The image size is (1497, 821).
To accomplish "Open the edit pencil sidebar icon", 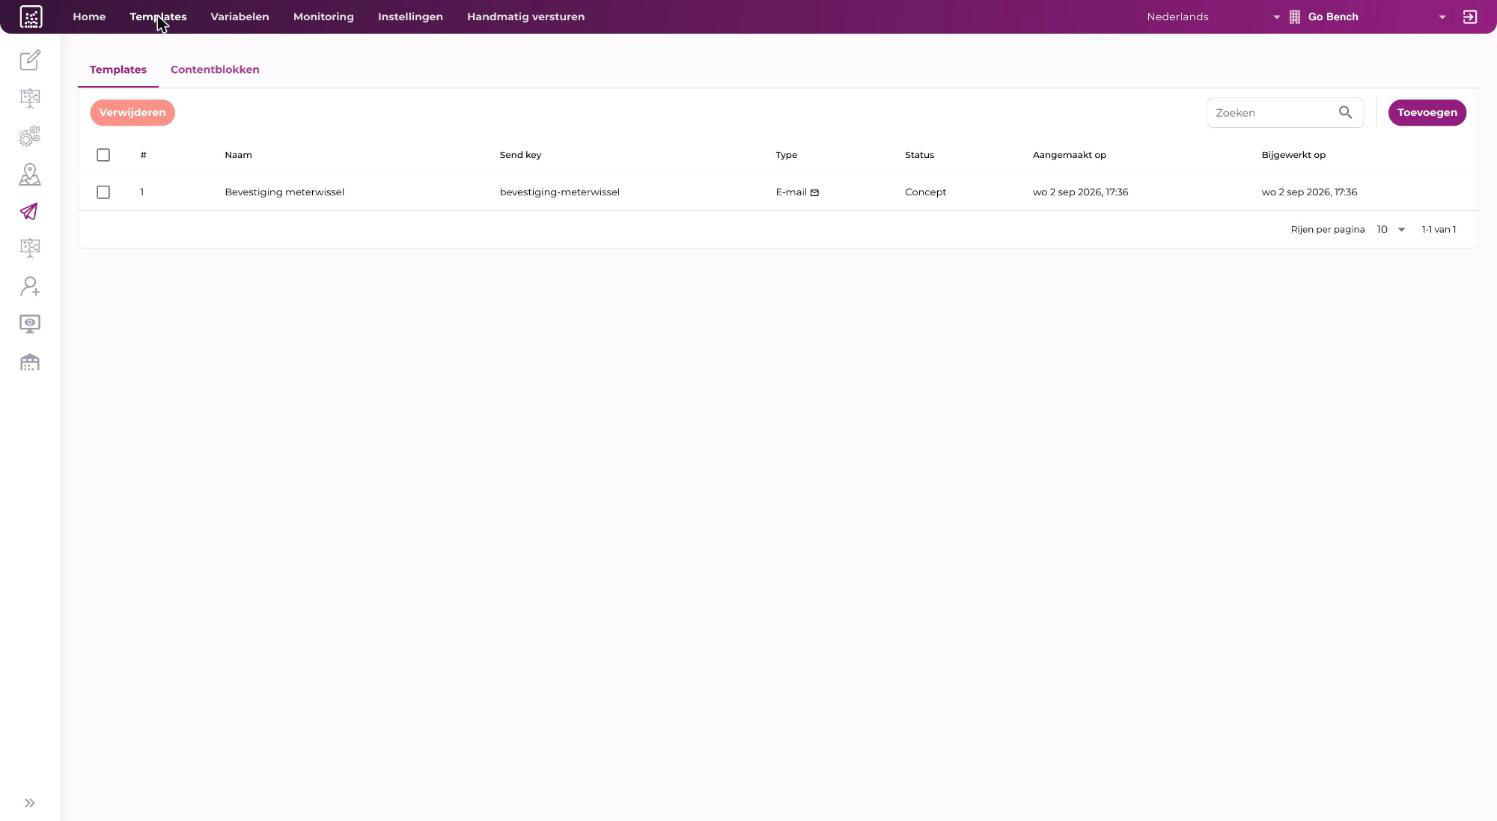I will pos(30,60).
